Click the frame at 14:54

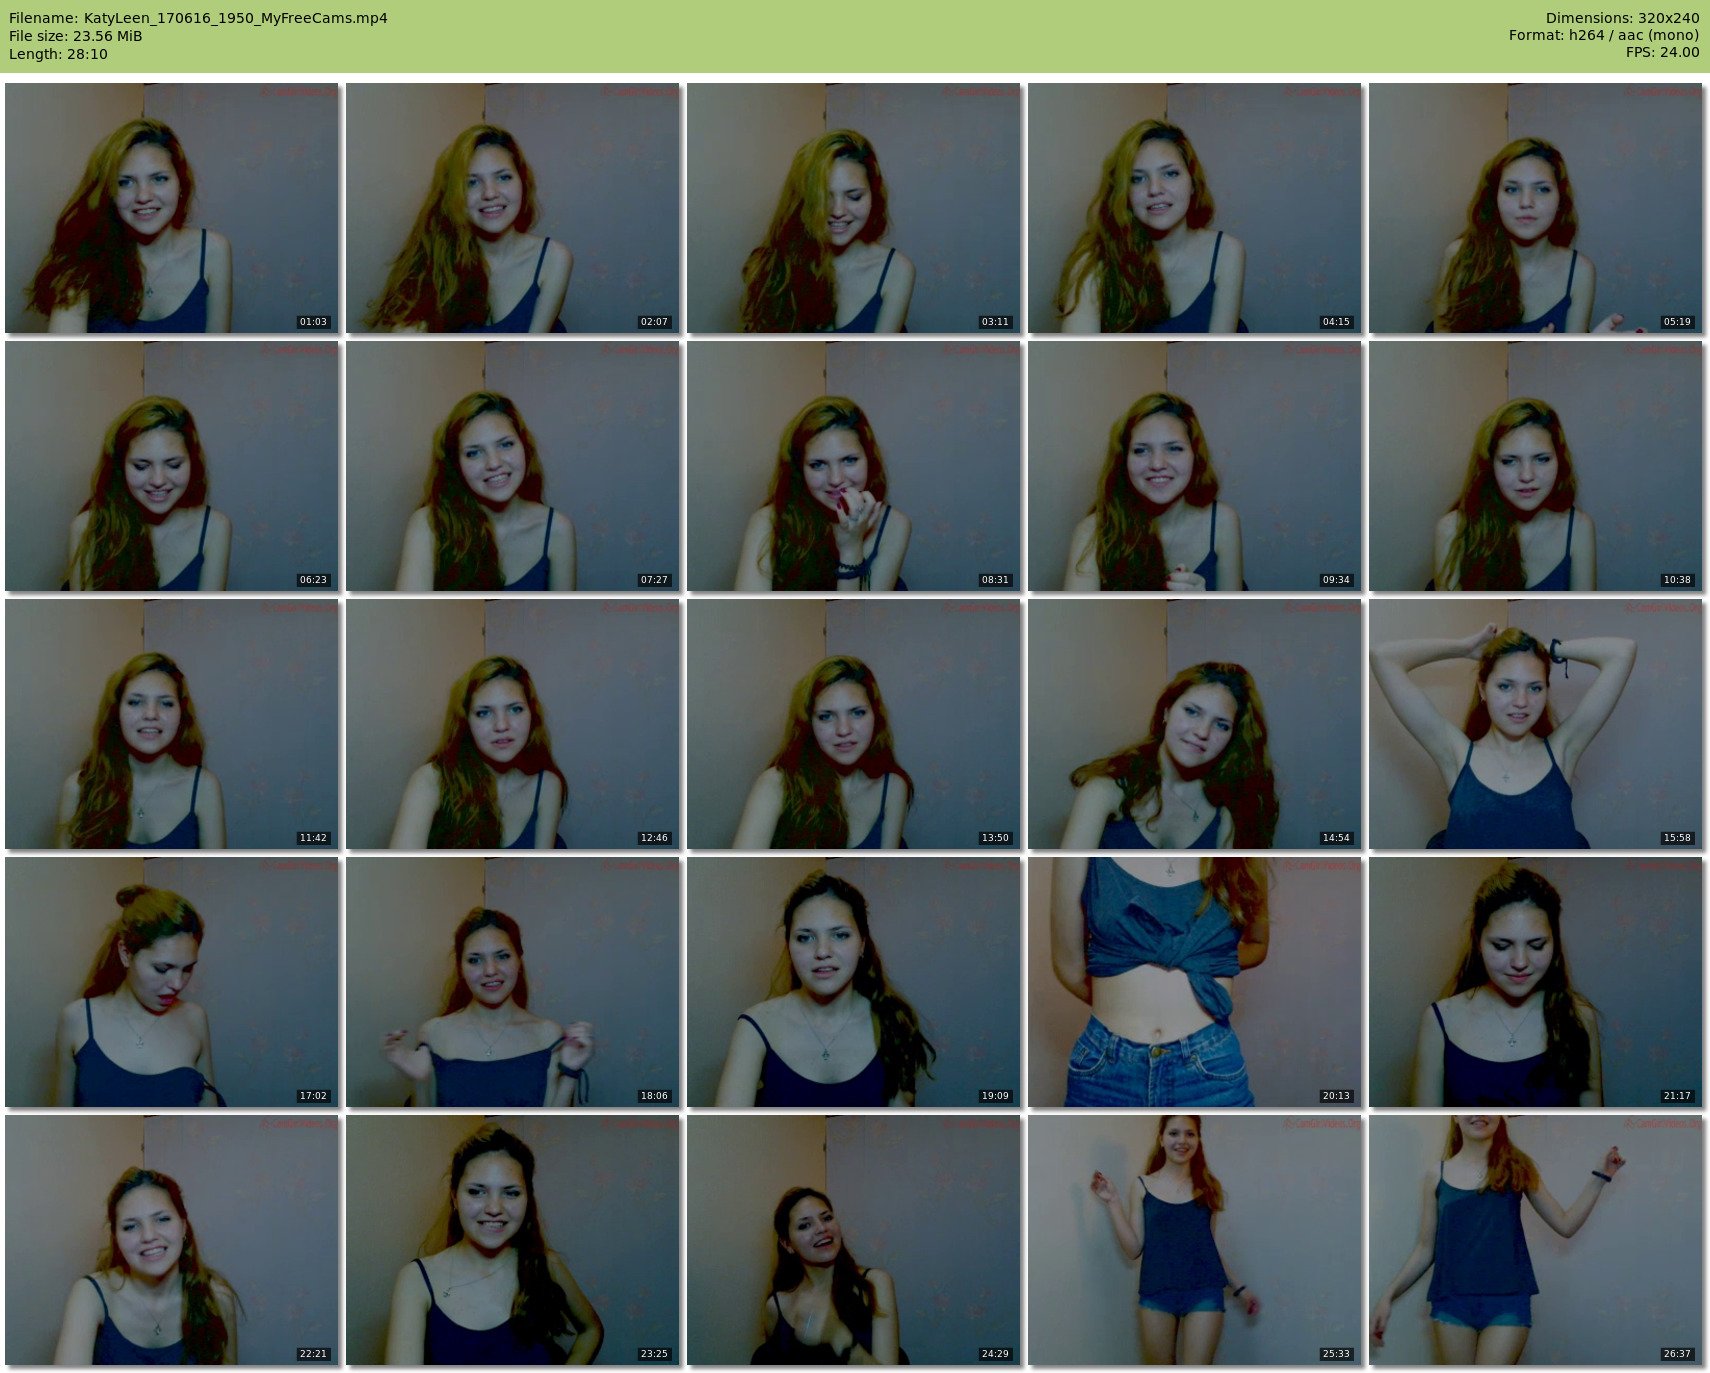[1194, 723]
